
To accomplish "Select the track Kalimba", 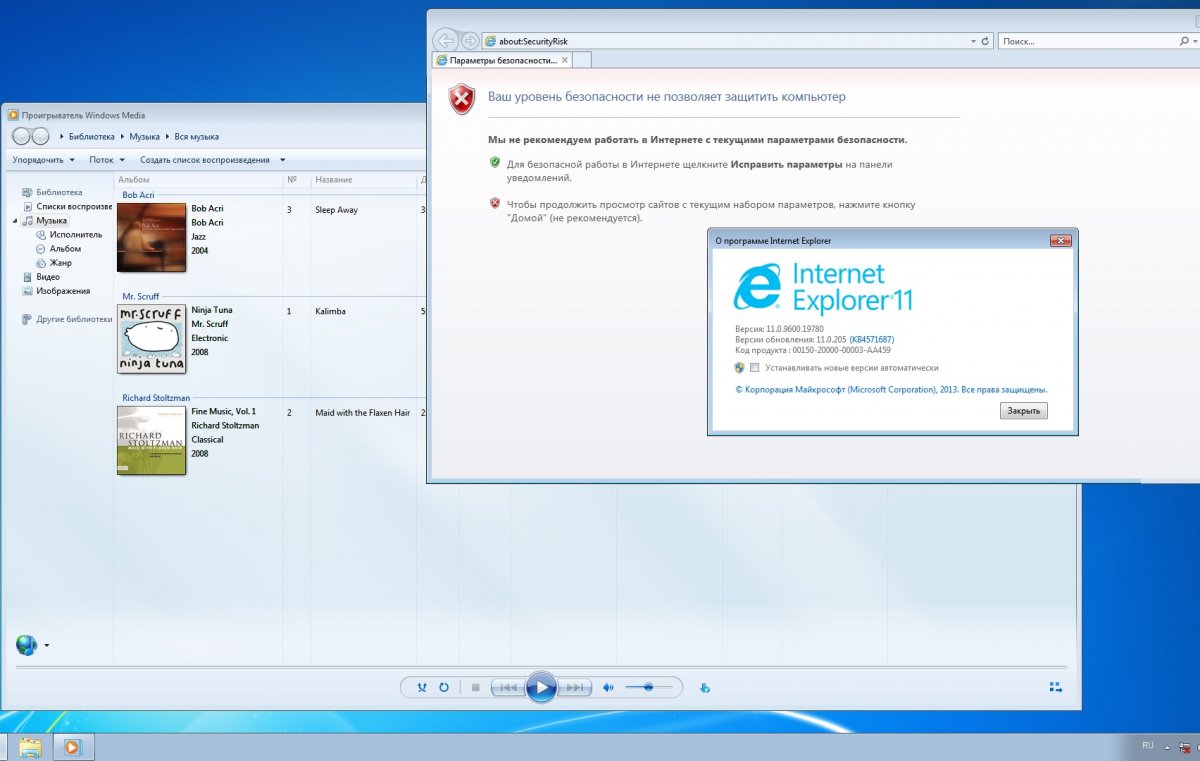I will coord(330,311).
